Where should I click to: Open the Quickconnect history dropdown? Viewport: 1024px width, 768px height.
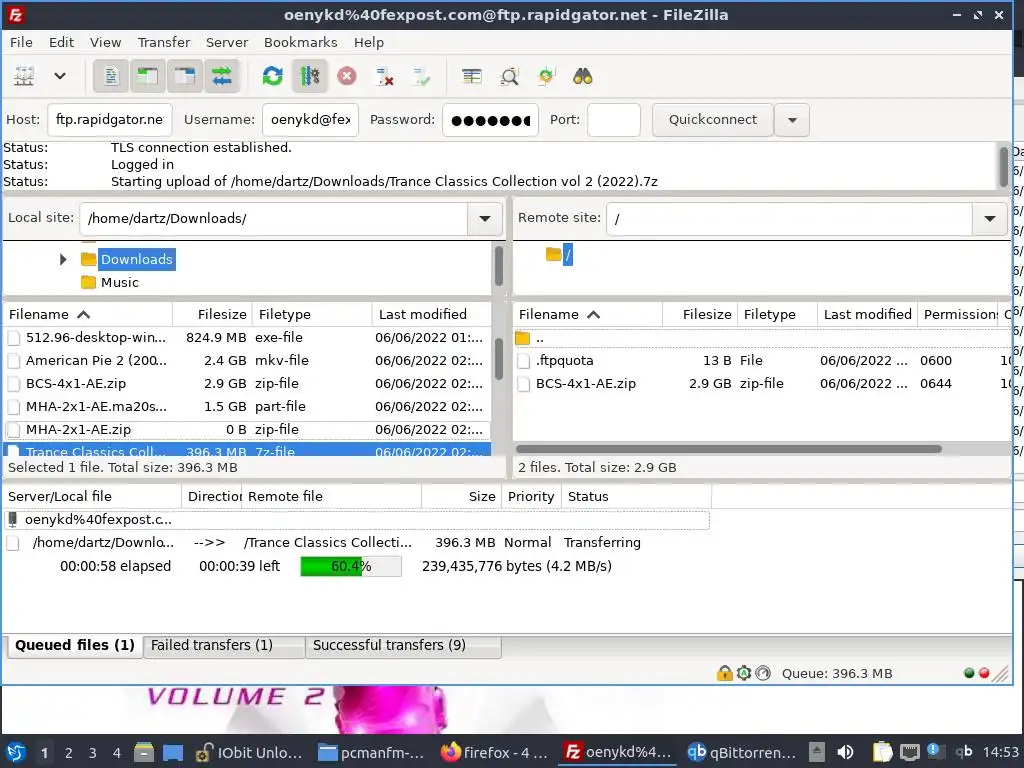click(x=792, y=120)
